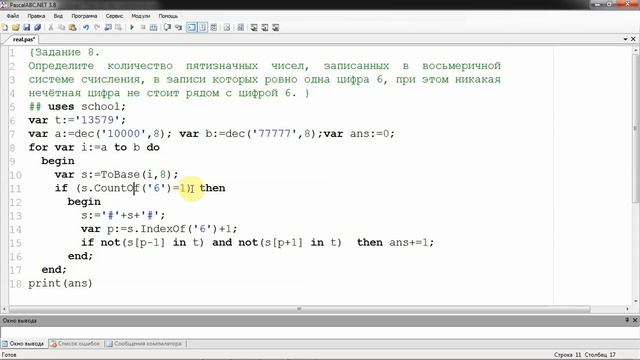Open the Правка menu

pyautogui.click(x=36, y=16)
